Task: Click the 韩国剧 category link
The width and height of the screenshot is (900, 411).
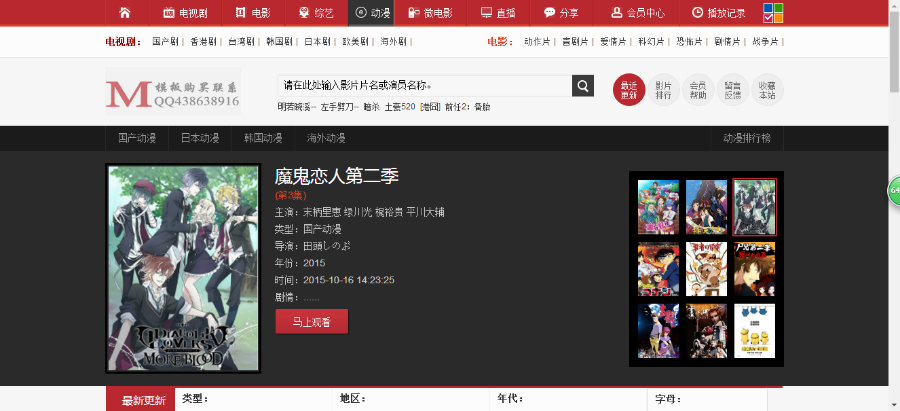Action: click(x=279, y=42)
